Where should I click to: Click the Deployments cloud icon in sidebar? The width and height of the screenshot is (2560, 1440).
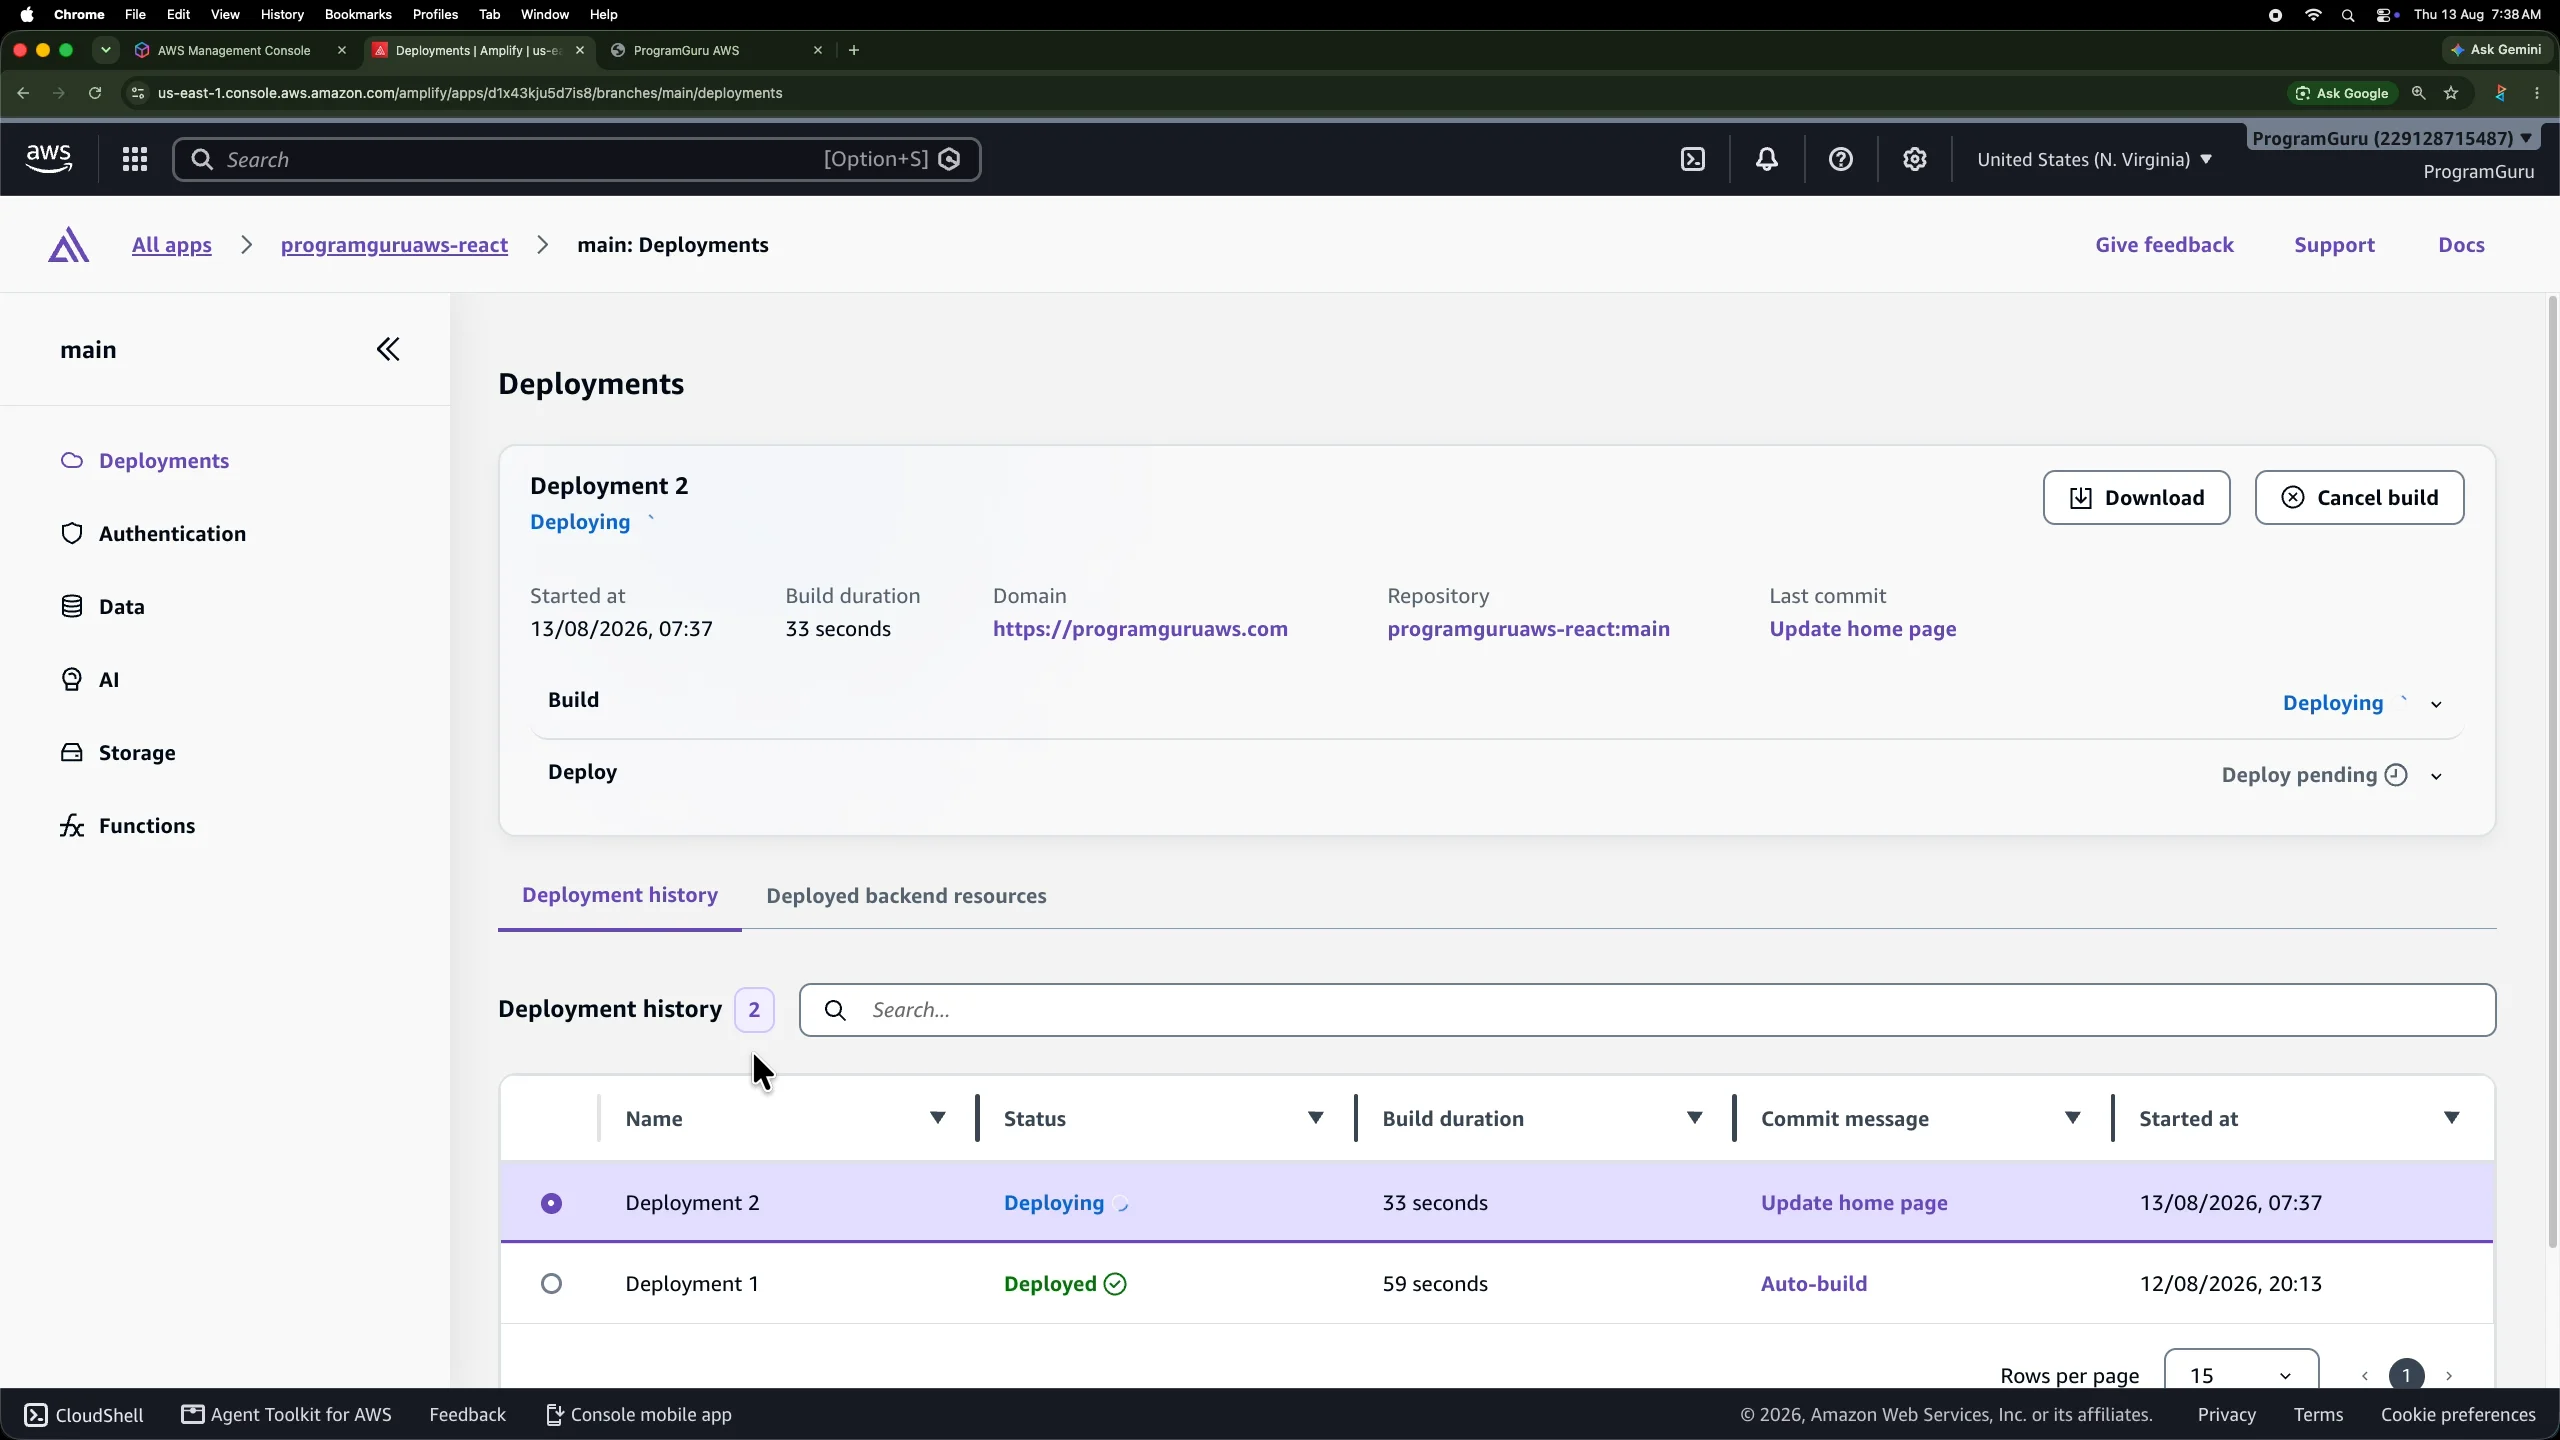[72, 460]
